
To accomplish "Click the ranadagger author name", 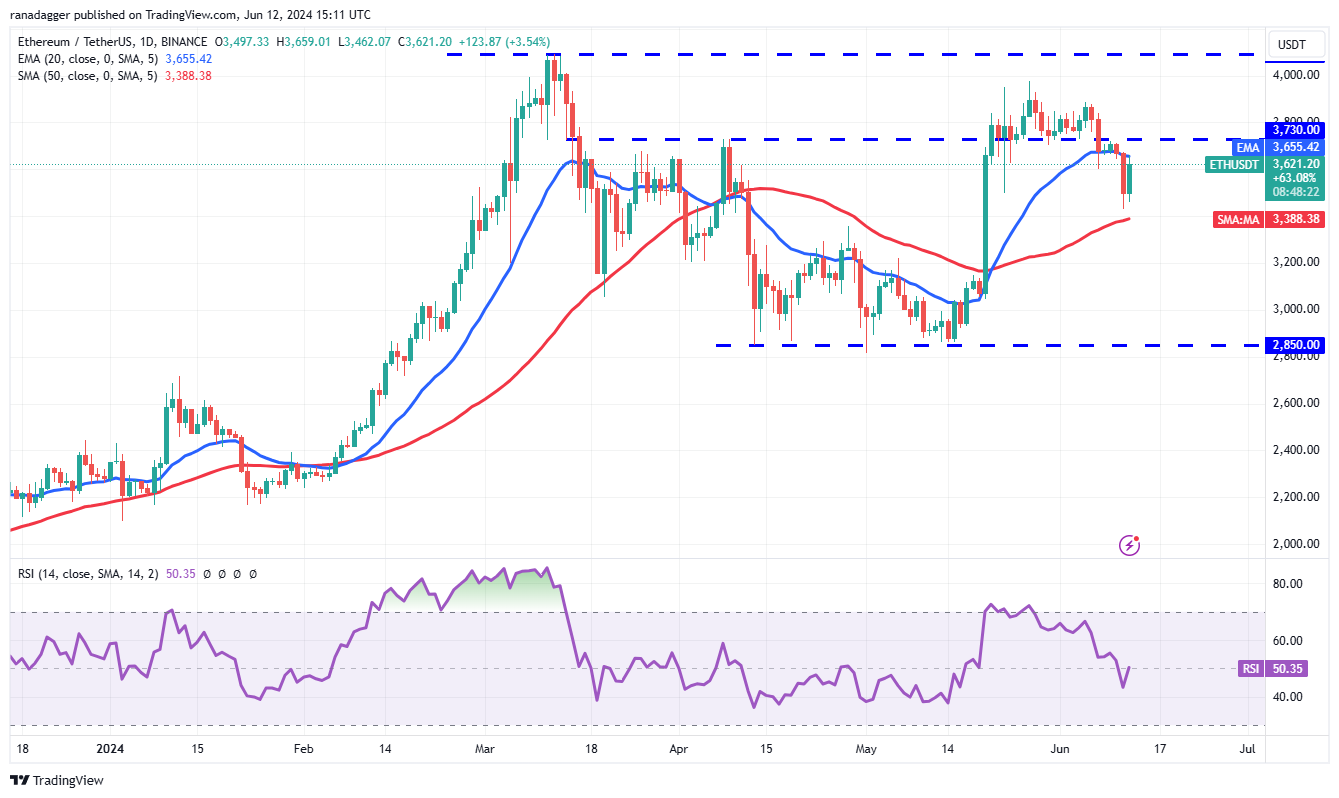I will coord(44,15).
